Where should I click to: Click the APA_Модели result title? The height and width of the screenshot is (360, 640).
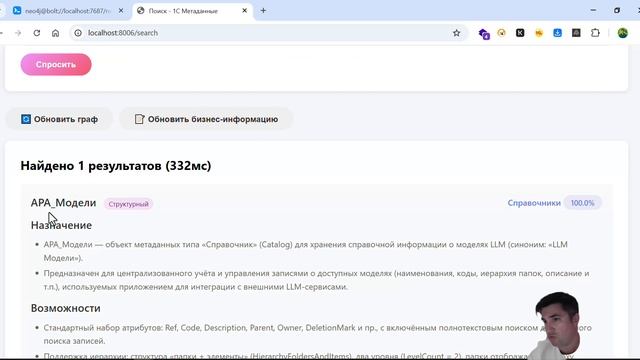(x=63, y=203)
